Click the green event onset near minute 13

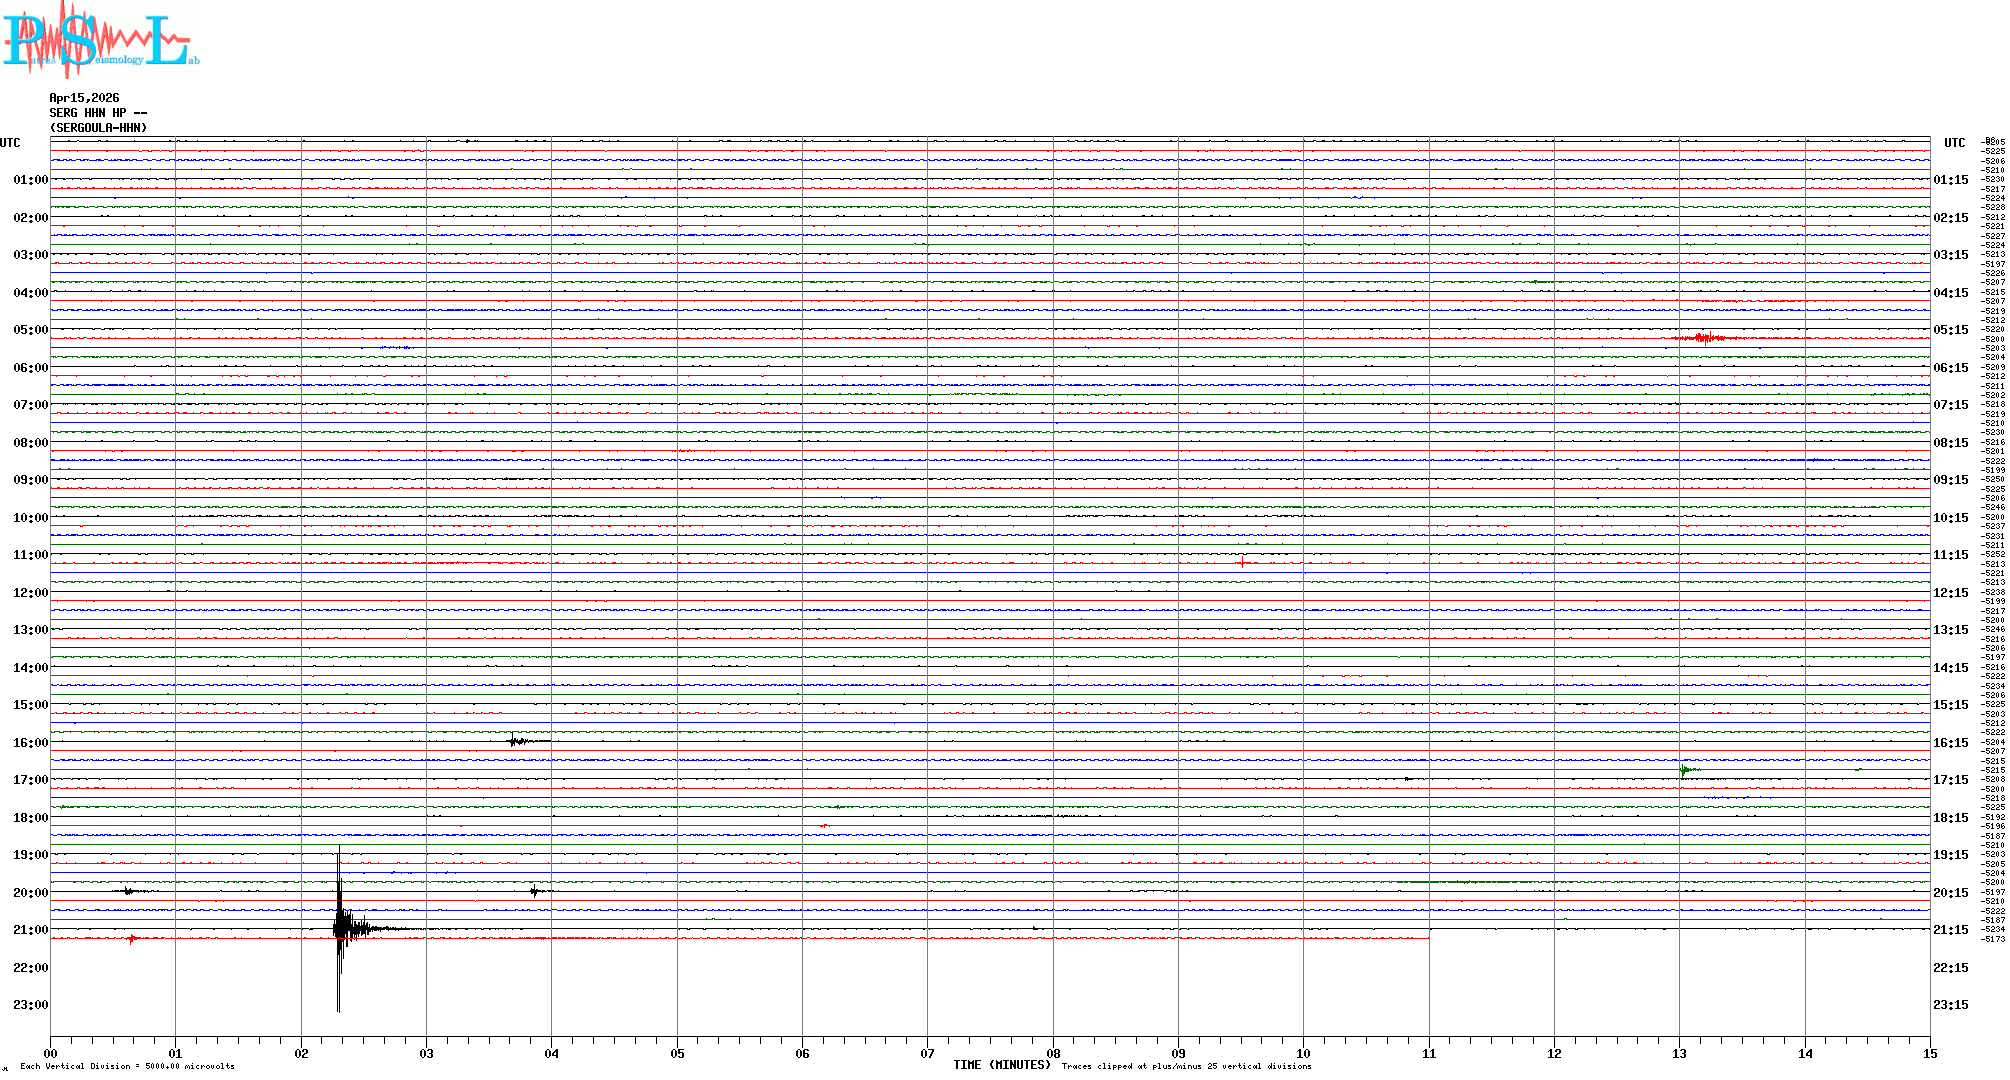(x=1685, y=770)
